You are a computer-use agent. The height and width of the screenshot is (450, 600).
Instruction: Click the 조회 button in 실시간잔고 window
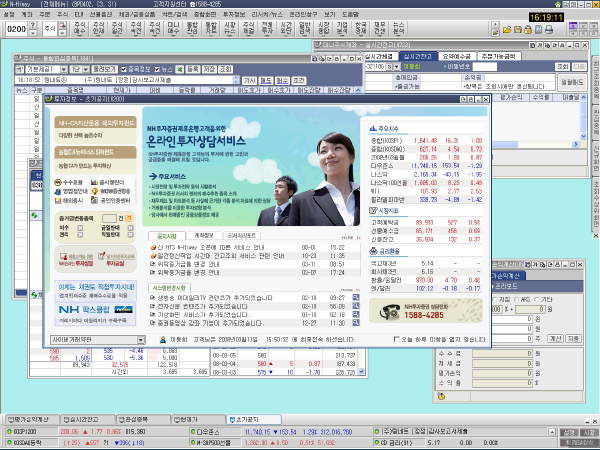[x=562, y=67]
